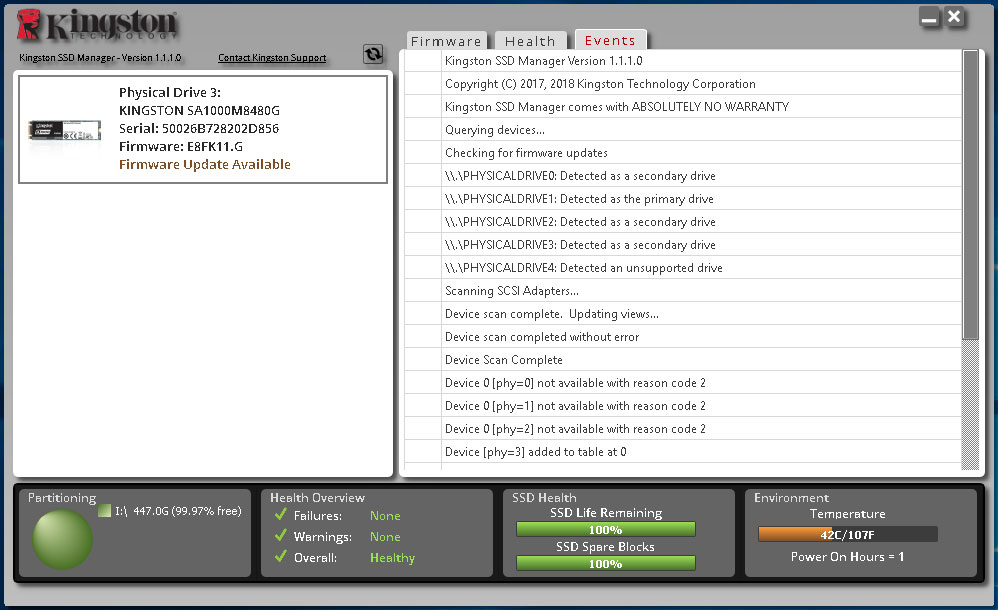Click the Failures green checkmark icon

point(280,516)
